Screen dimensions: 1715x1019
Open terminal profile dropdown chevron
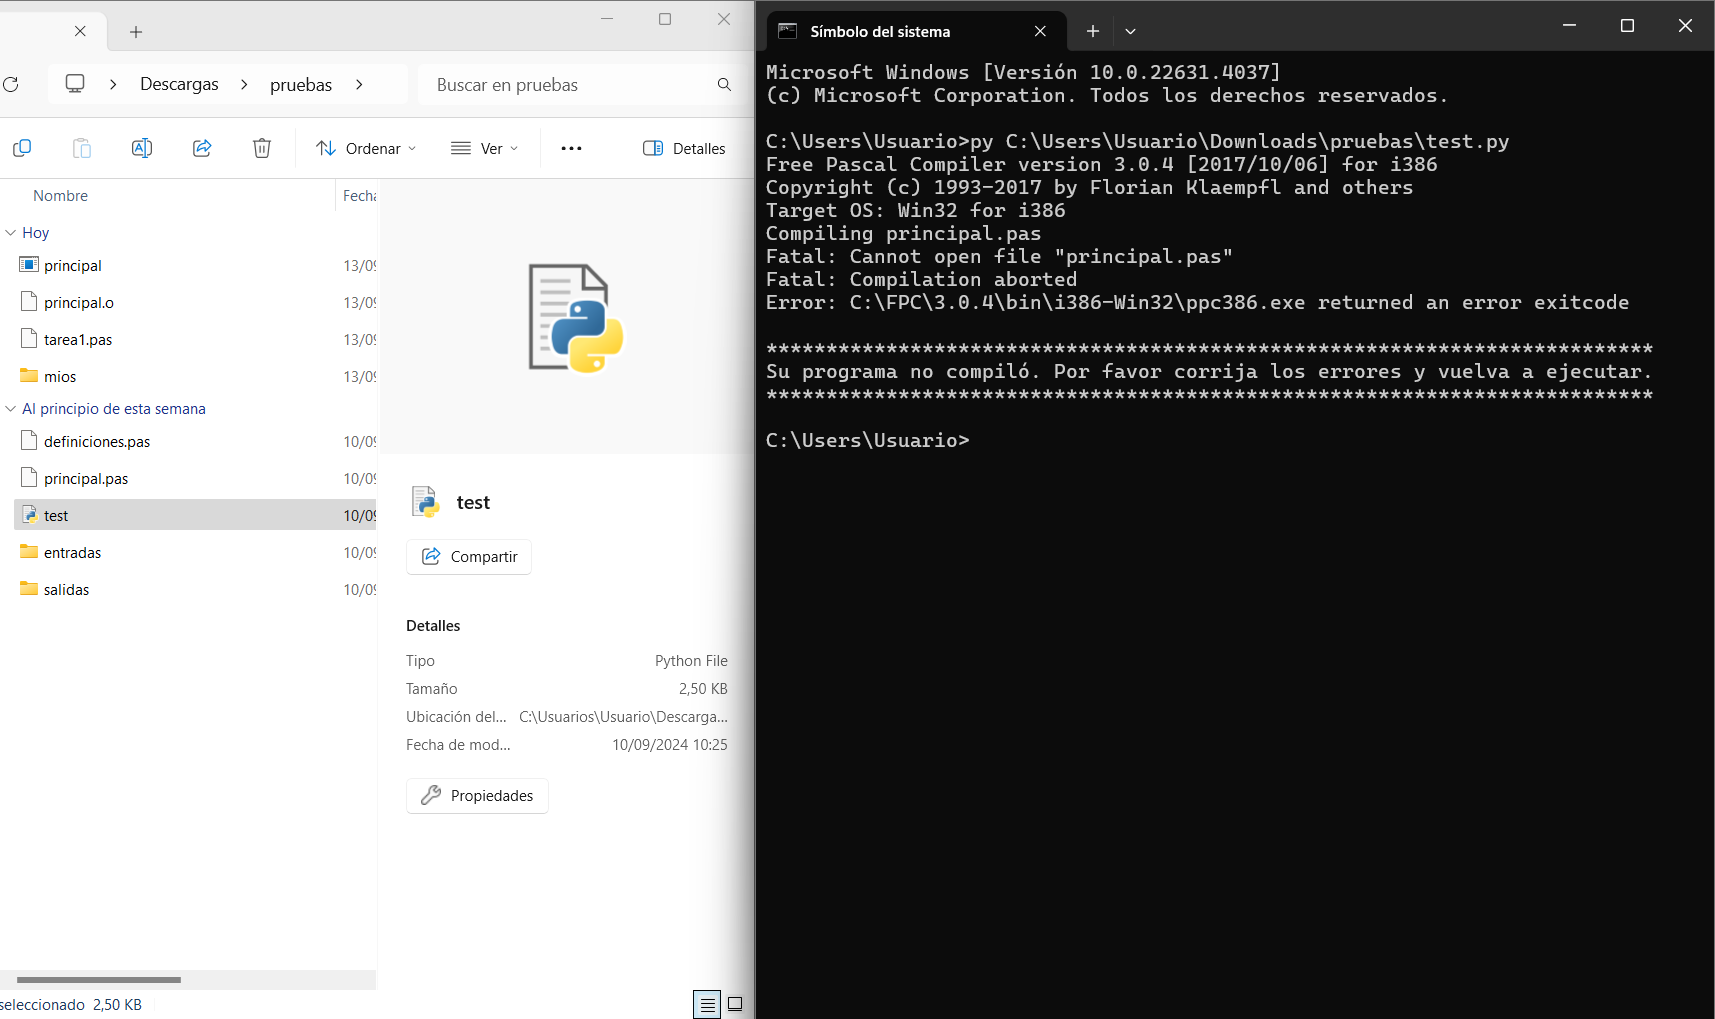pos(1130,31)
